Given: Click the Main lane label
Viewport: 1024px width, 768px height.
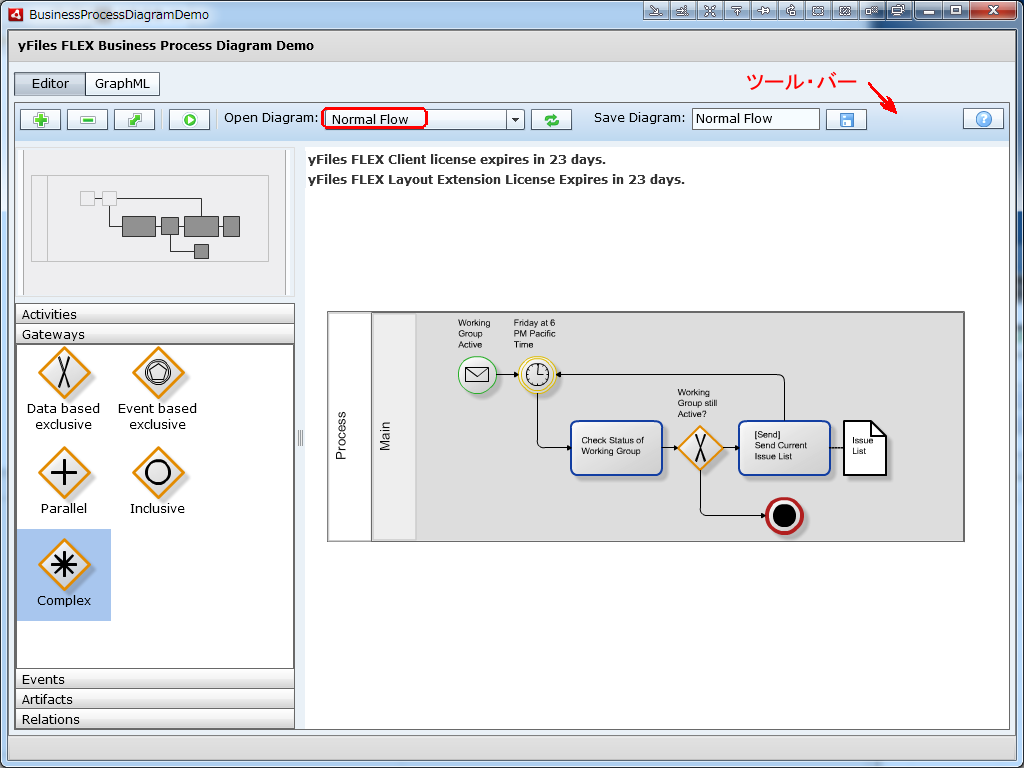Looking at the screenshot, I should pyautogui.click(x=385, y=436).
